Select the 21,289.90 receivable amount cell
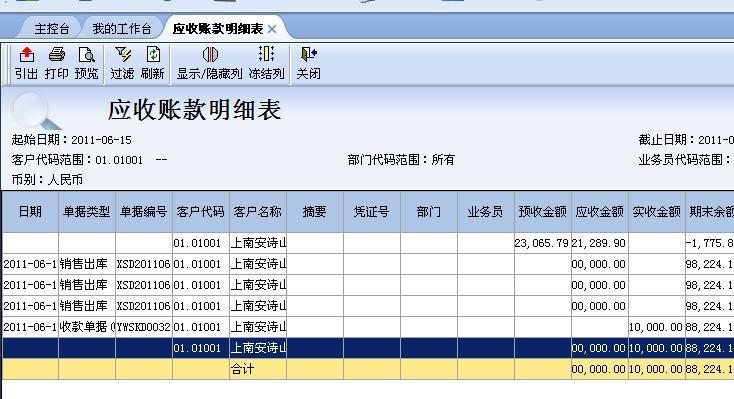The image size is (734, 399). 600,243
